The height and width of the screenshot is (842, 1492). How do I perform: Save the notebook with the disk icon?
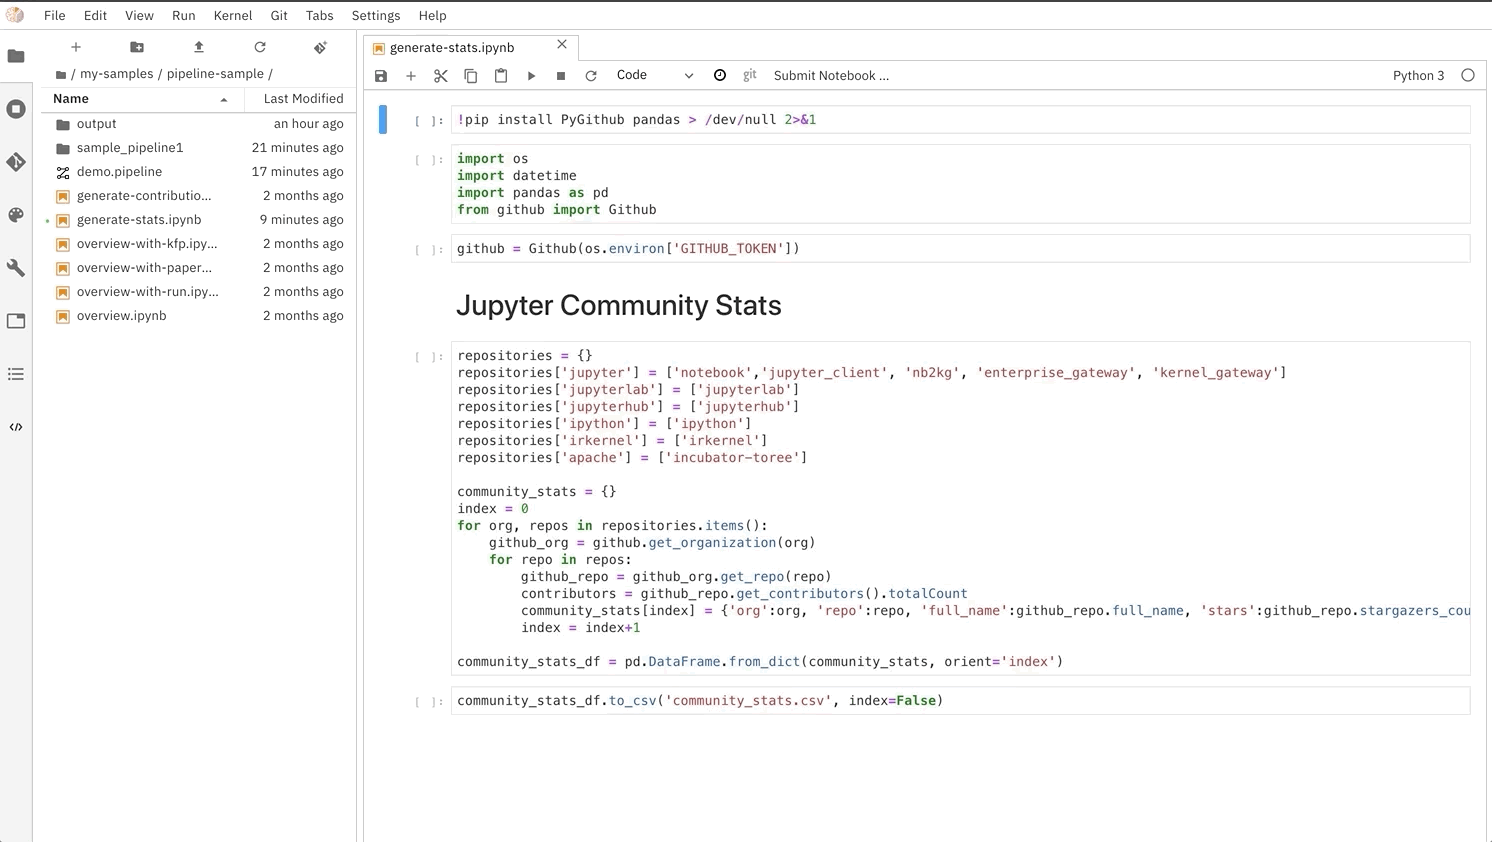point(381,76)
